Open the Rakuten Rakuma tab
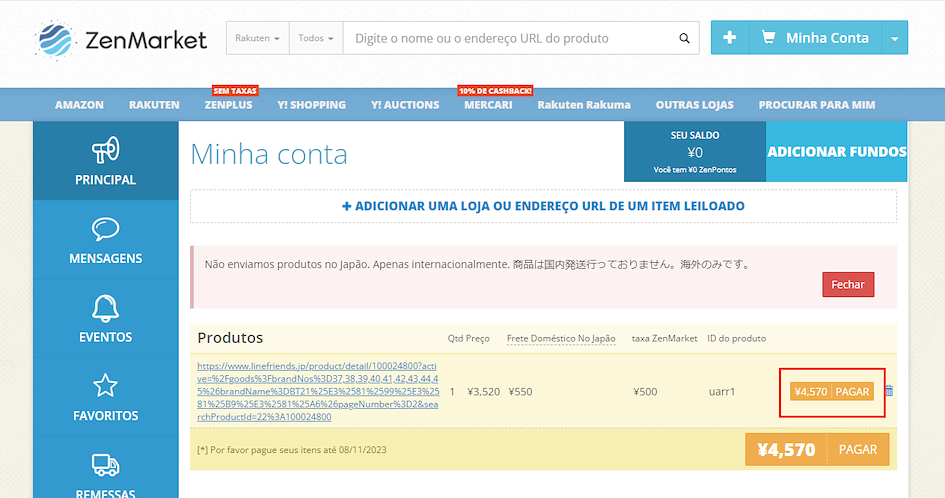Screen dimensions: 945x498 tap(584, 105)
